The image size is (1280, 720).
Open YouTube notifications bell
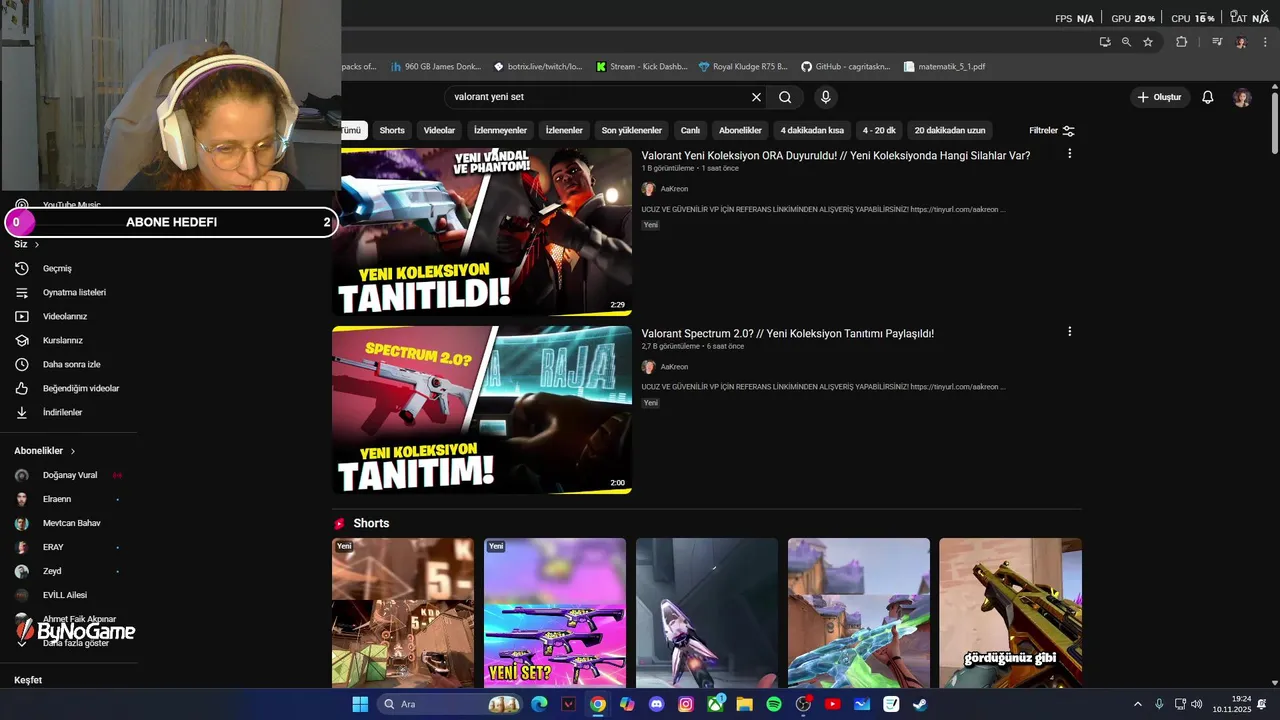[1207, 97]
